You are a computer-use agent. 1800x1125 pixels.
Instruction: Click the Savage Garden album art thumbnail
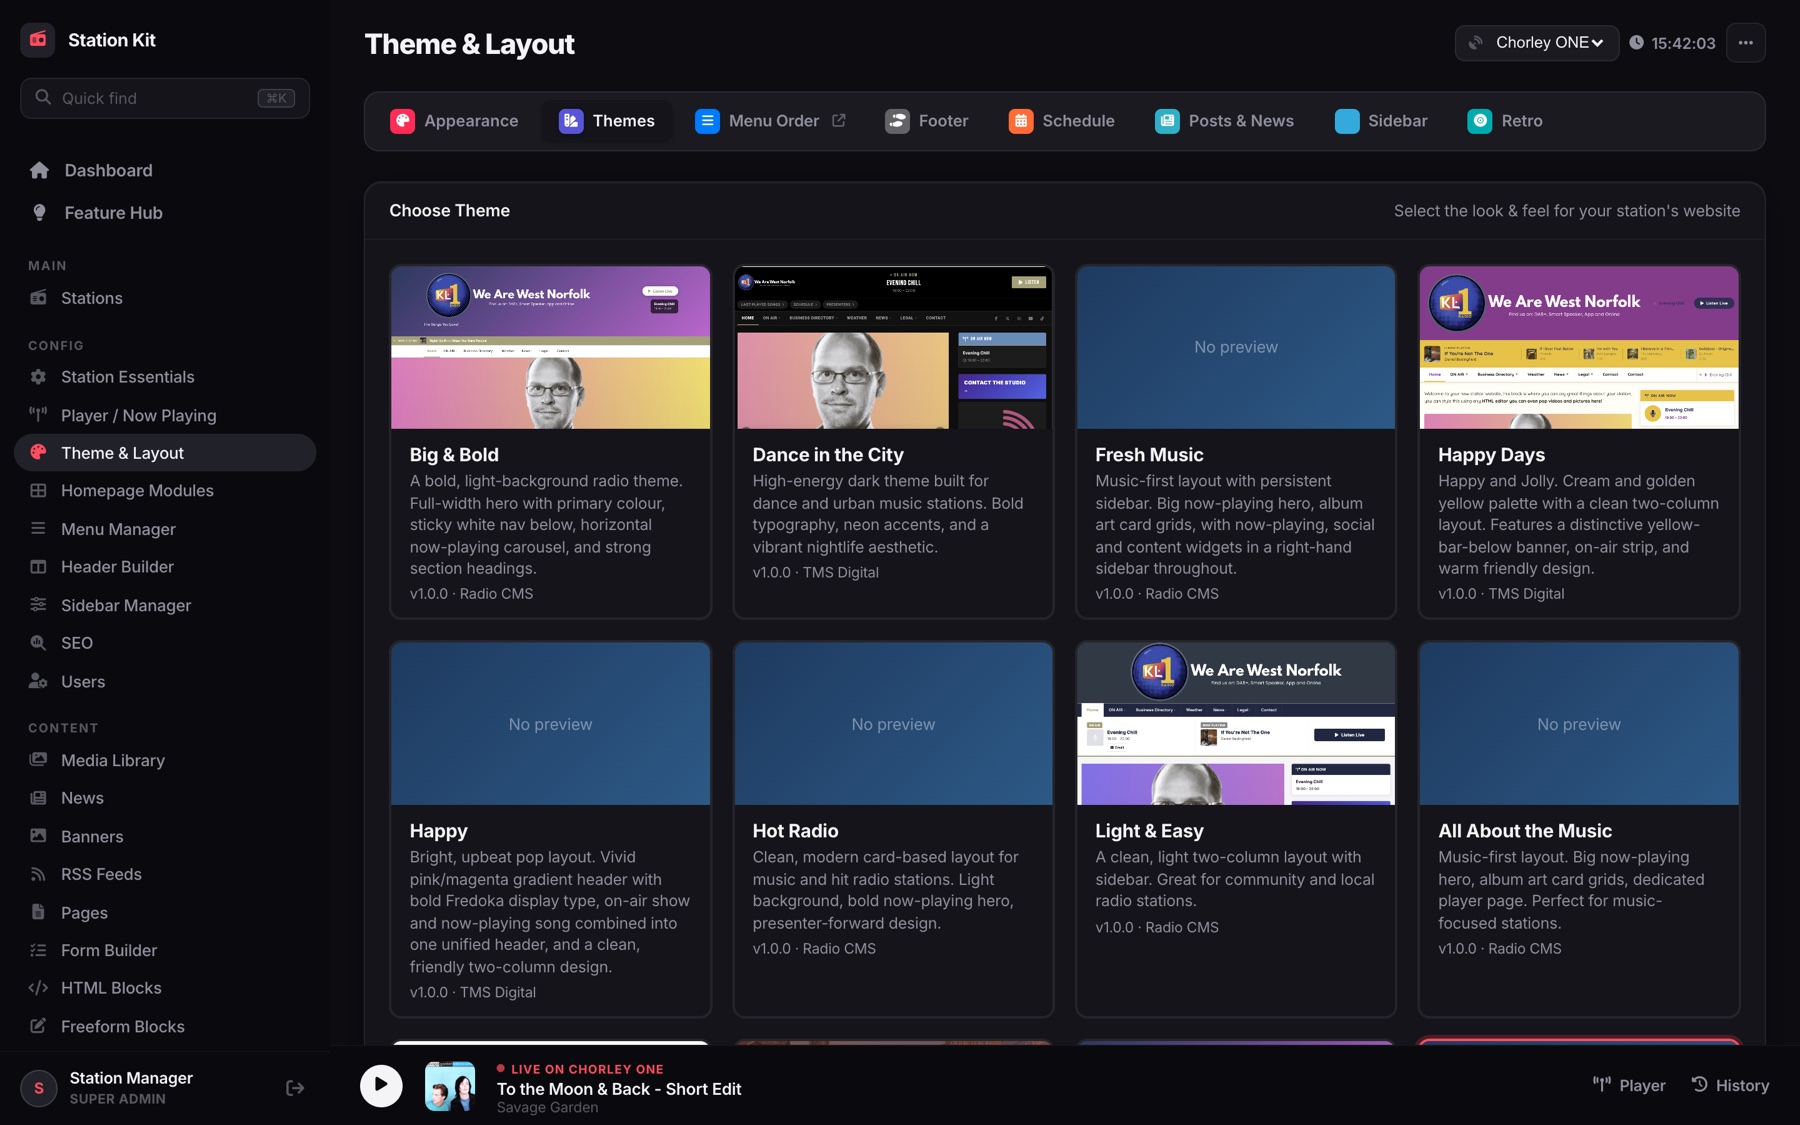[x=450, y=1086]
